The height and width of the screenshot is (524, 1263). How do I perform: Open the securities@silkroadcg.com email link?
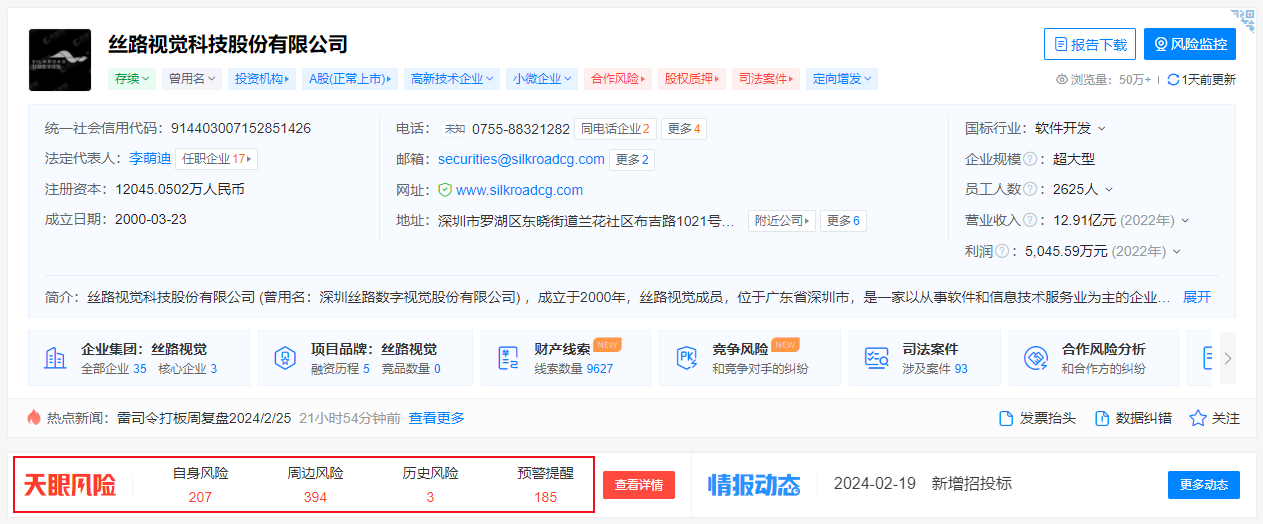(x=521, y=159)
